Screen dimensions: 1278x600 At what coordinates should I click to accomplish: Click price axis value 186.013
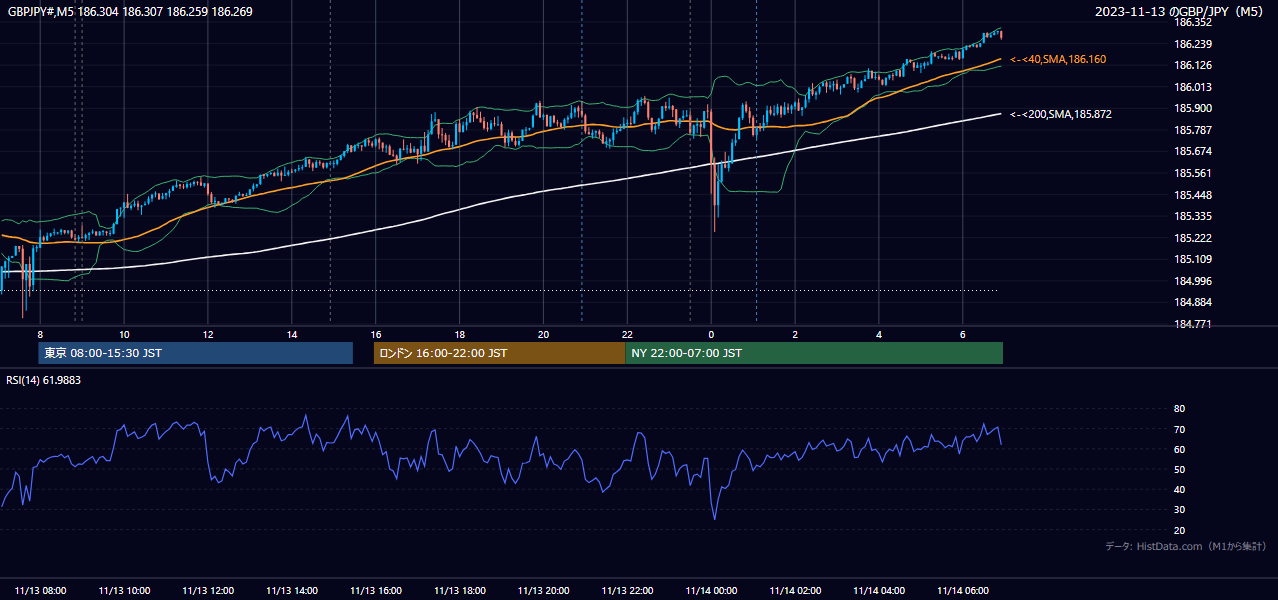click(1193, 87)
